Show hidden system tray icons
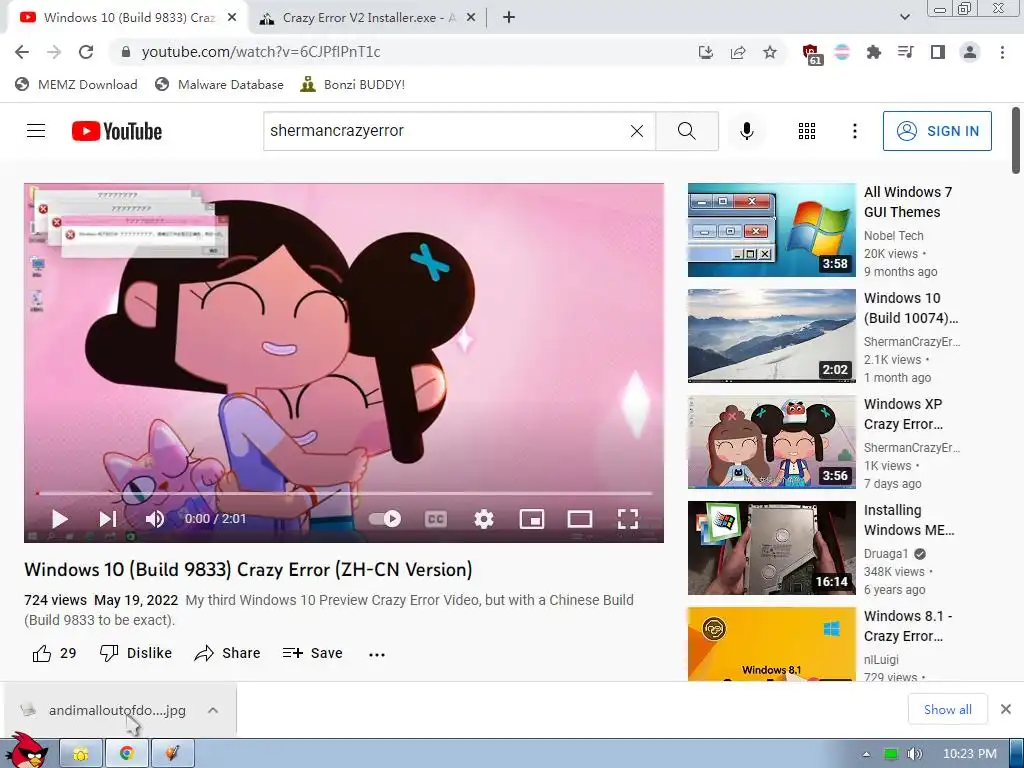Viewport: 1024px width, 768px height. tap(866, 754)
